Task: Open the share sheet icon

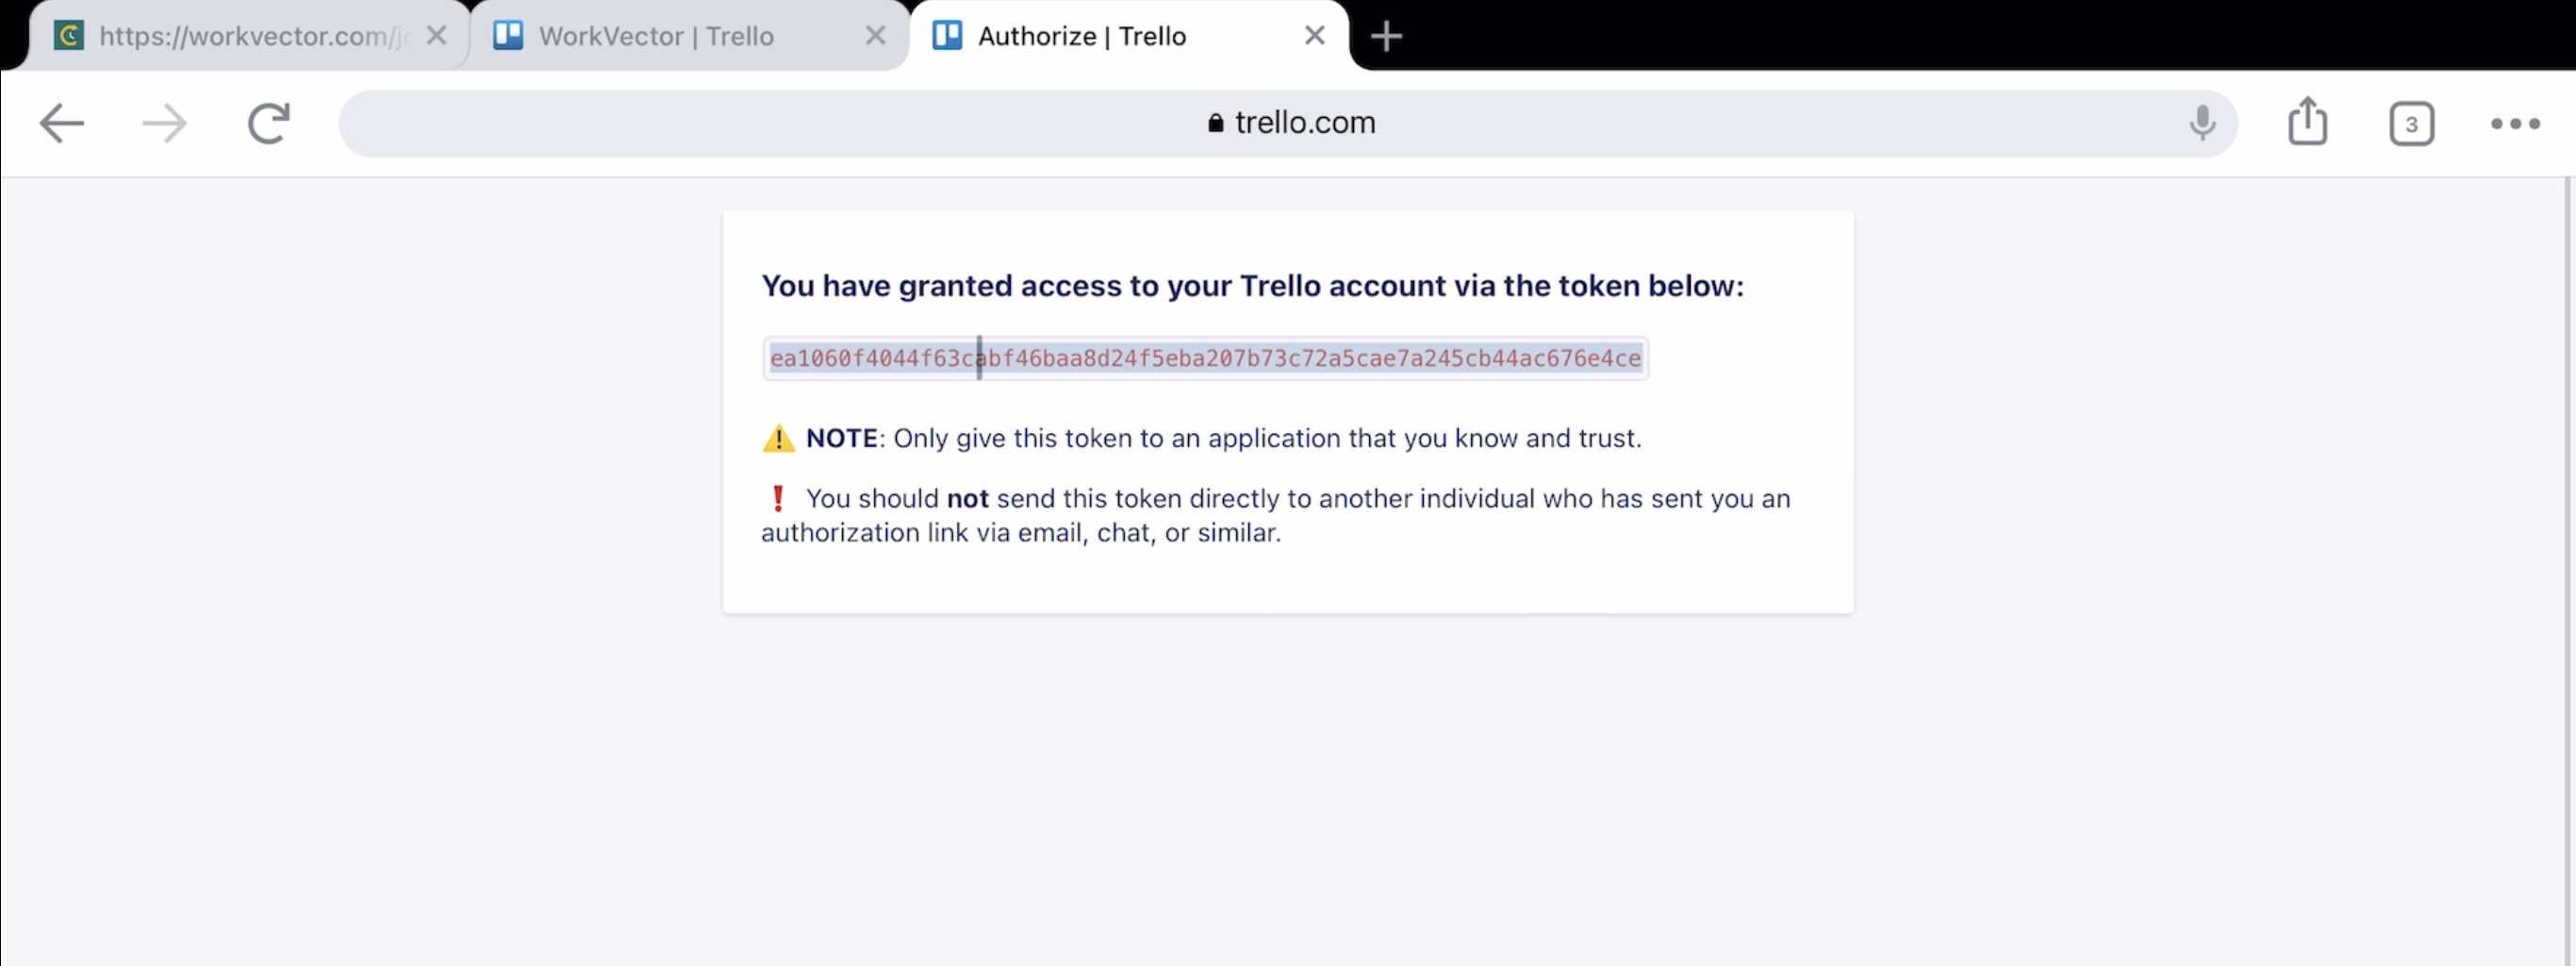Action: [2307, 122]
